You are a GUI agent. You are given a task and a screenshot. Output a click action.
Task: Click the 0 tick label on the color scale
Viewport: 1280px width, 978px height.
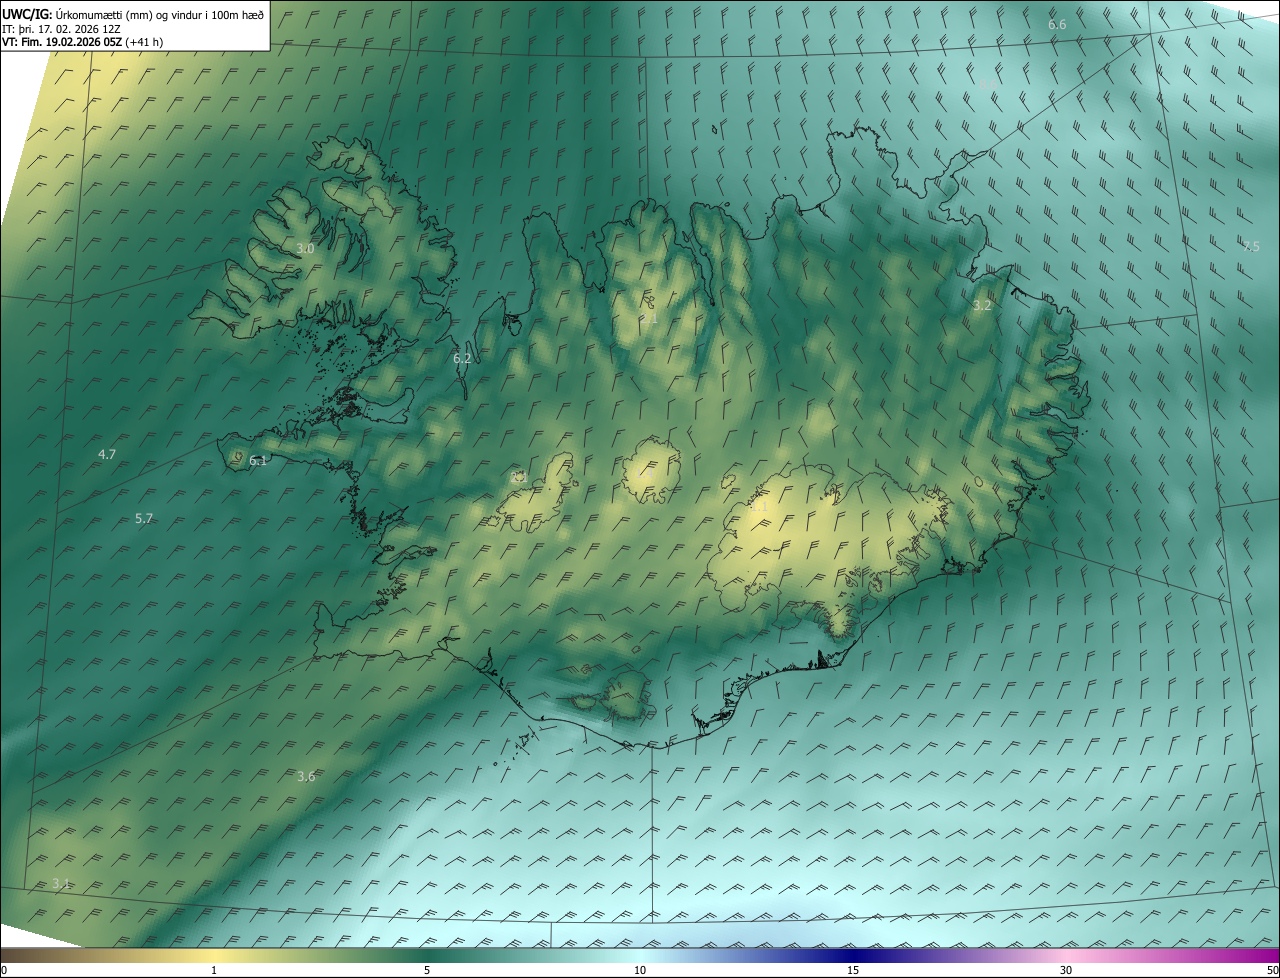tap(4, 970)
